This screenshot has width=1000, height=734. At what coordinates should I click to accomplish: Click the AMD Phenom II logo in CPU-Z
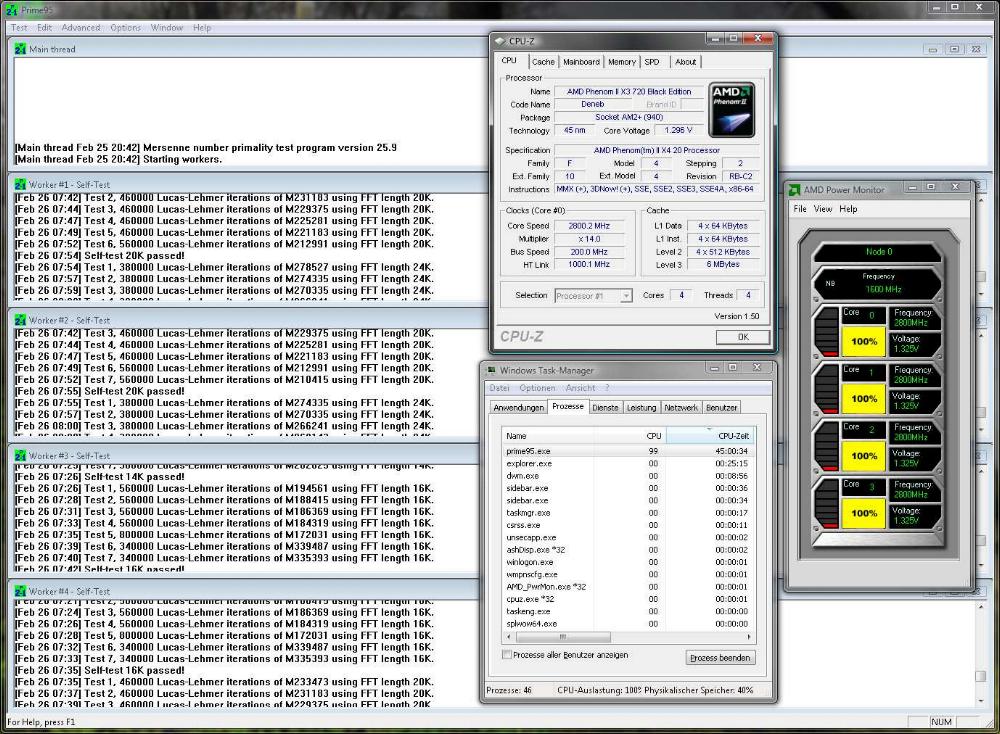(732, 110)
